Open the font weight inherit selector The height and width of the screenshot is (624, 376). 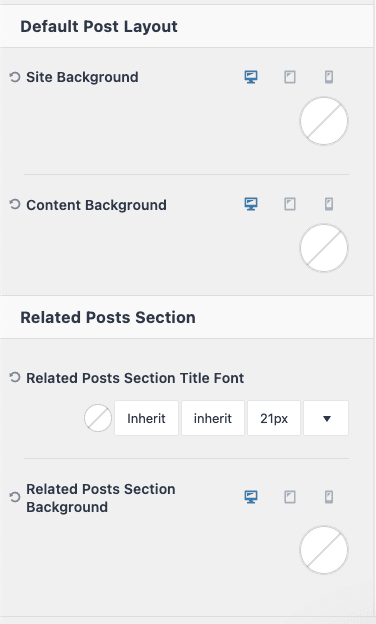[213, 418]
